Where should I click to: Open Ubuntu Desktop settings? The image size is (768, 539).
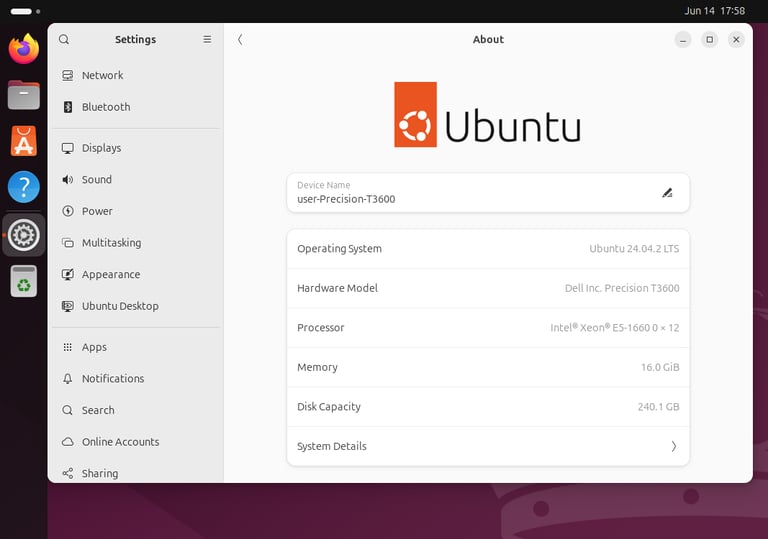point(136,306)
